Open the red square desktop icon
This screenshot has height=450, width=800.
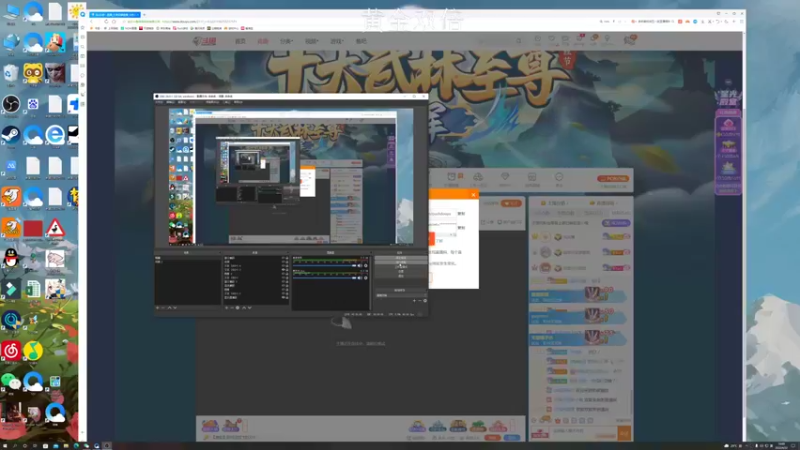(33, 228)
